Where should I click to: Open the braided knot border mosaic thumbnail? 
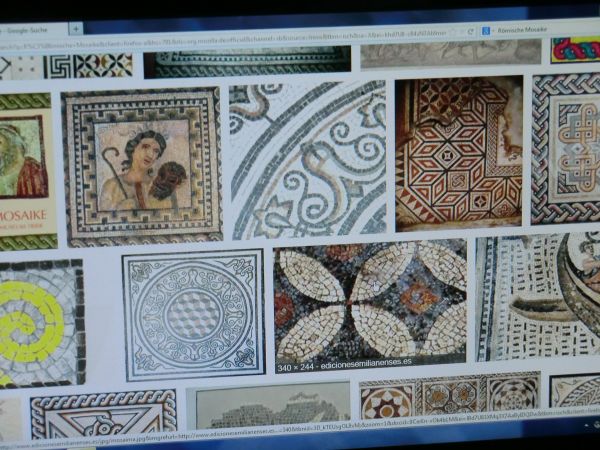tap(566, 149)
